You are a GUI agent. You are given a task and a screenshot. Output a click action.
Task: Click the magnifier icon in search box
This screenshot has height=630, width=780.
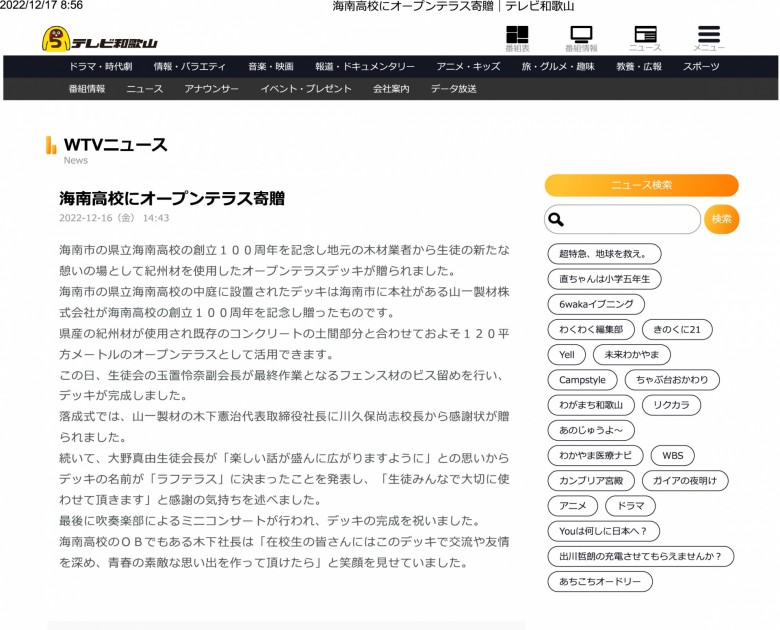pyautogui.click(x=556, y=219)
